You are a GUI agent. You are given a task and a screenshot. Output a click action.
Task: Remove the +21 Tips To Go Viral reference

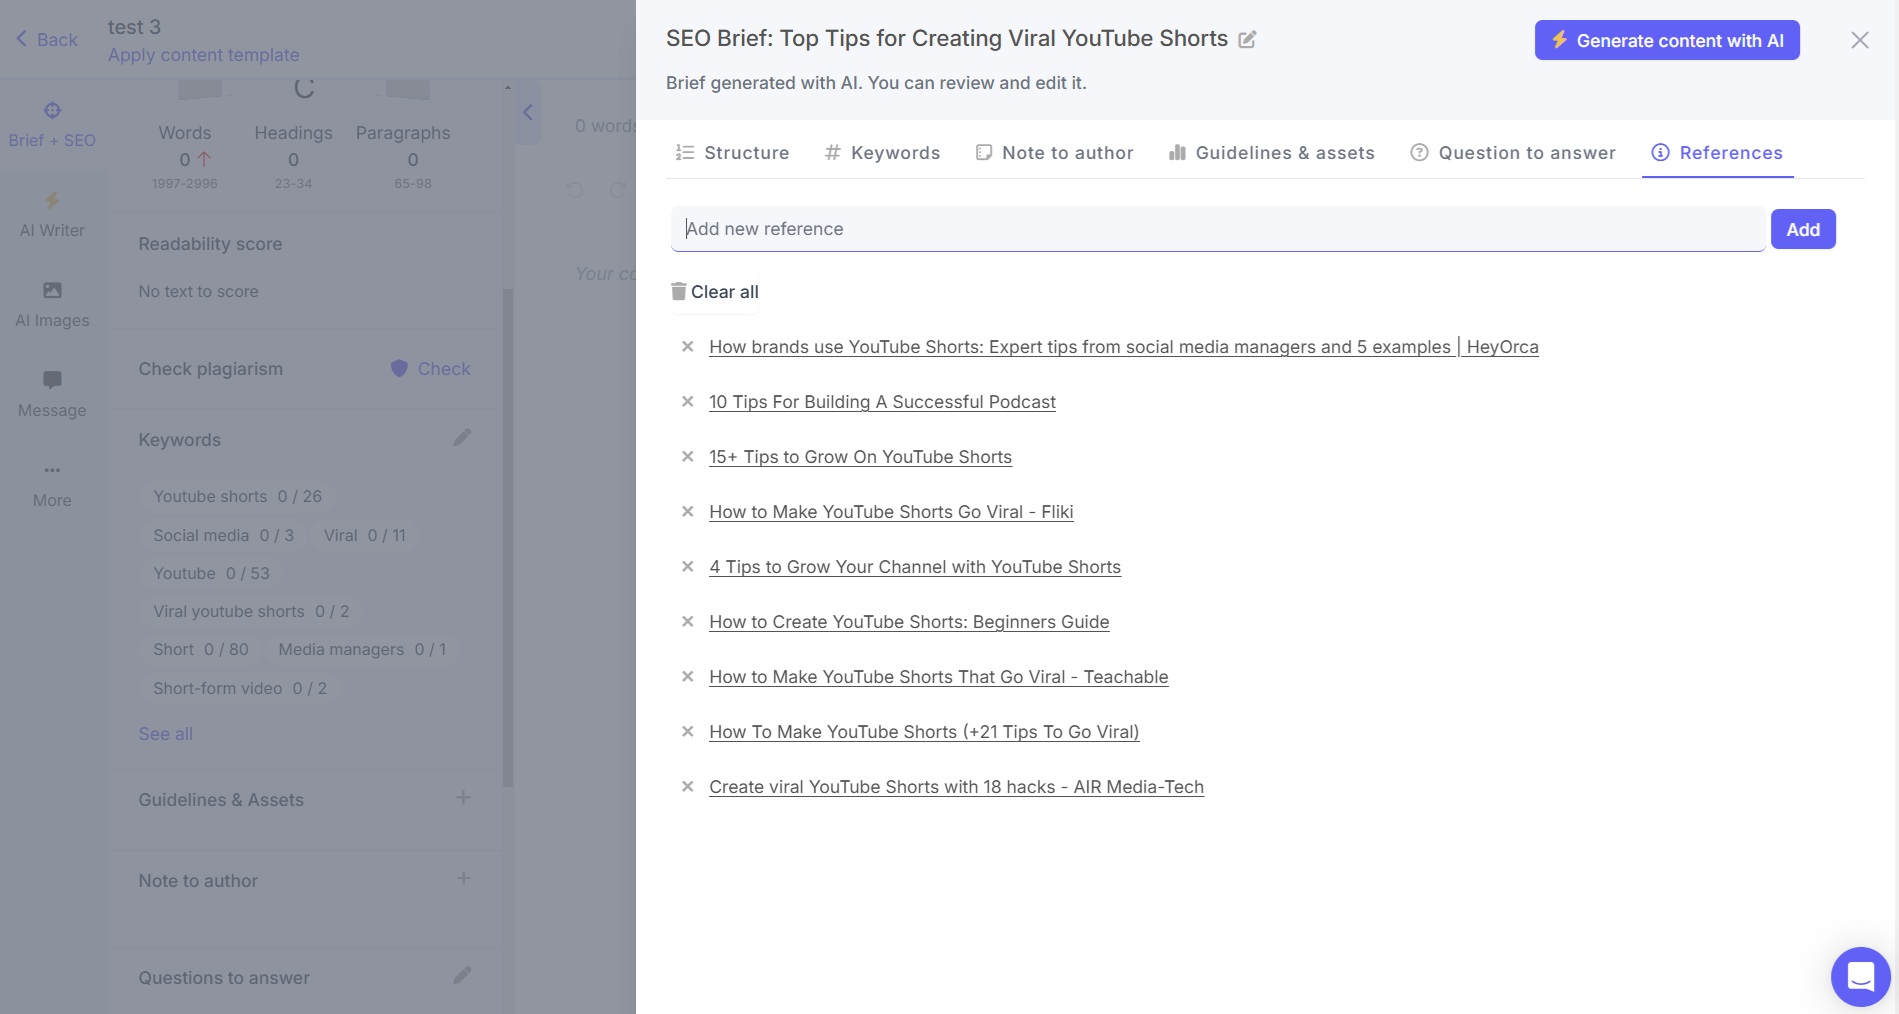coord(688,732)
